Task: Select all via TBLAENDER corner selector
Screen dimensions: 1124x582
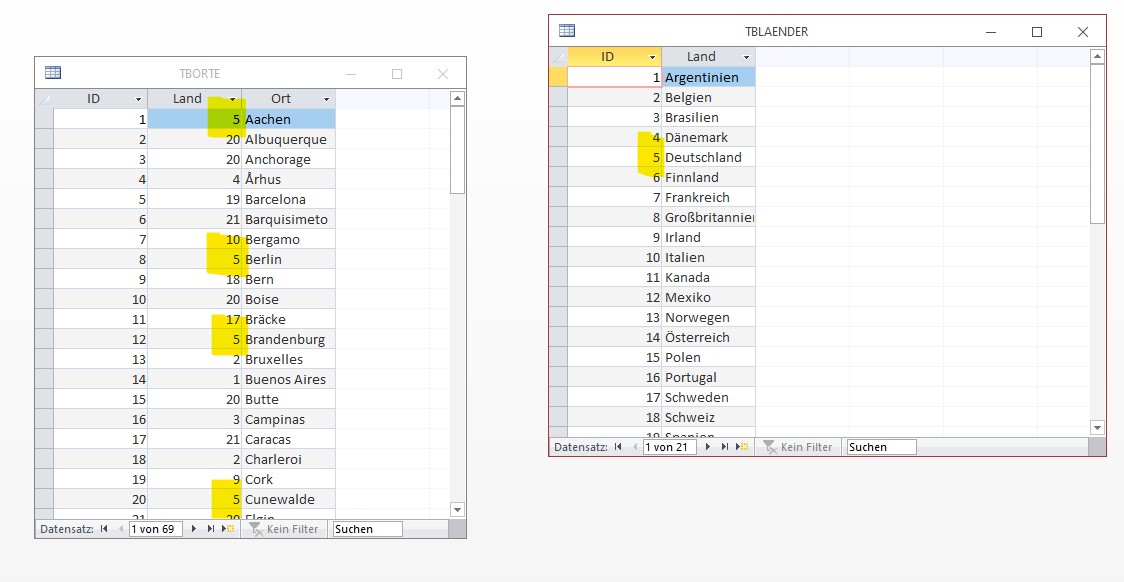Action: tap(558, 57)
